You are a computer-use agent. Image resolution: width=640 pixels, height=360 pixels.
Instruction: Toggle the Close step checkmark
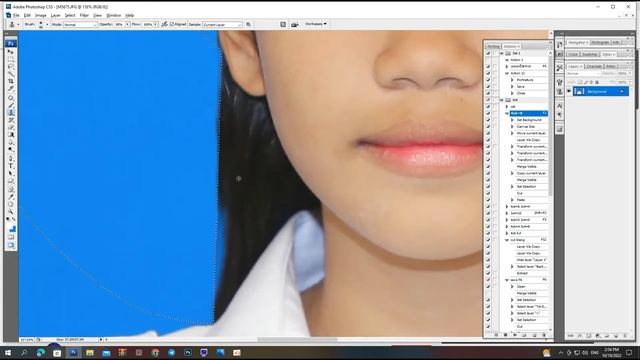tap(488, 93)
